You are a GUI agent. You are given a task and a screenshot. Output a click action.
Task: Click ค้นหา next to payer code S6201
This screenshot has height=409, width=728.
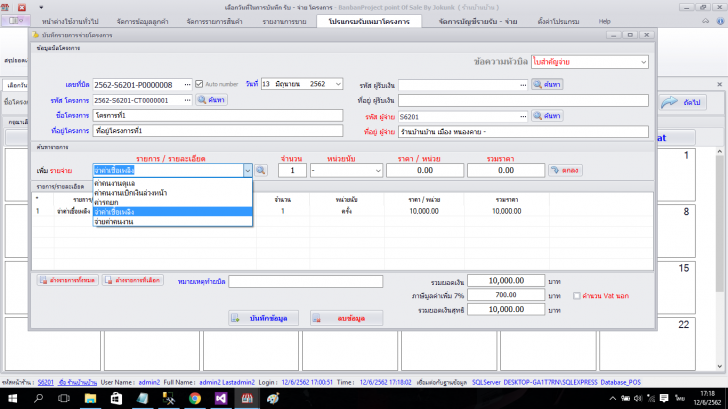click(547, 116)
